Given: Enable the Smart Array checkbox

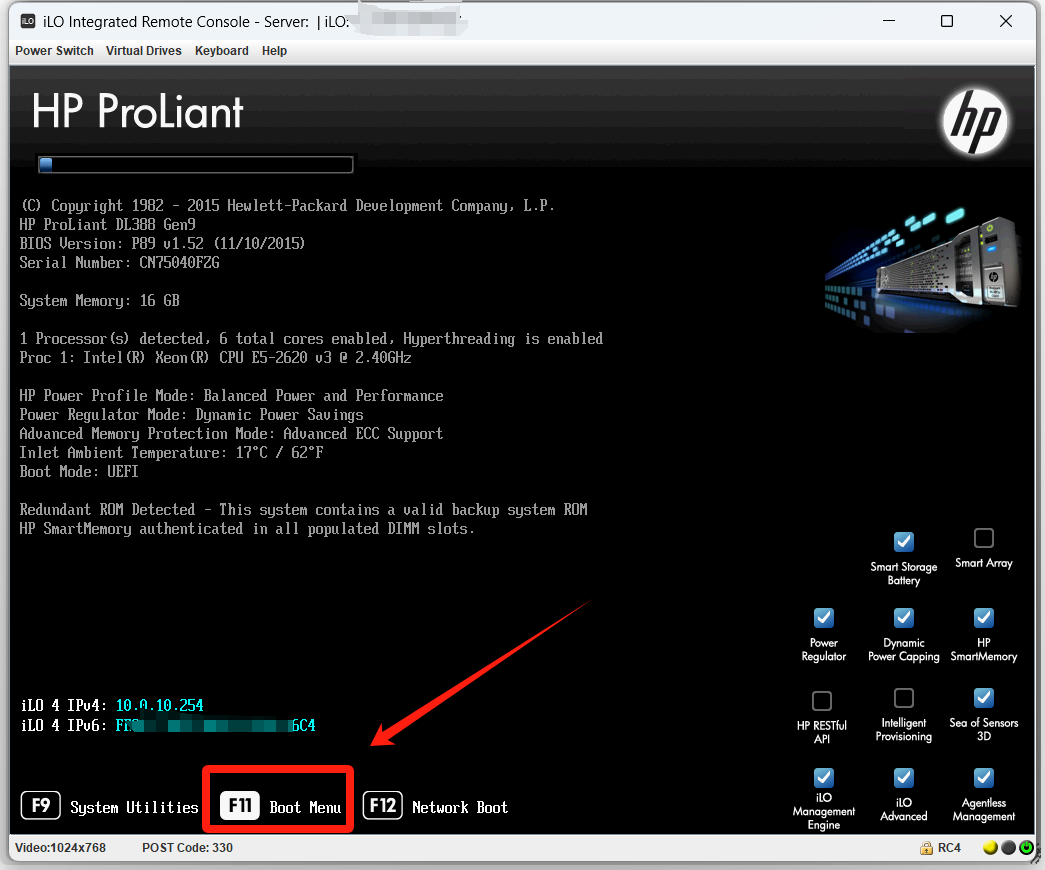Looking at the screenshot, I should click(983, 539).
